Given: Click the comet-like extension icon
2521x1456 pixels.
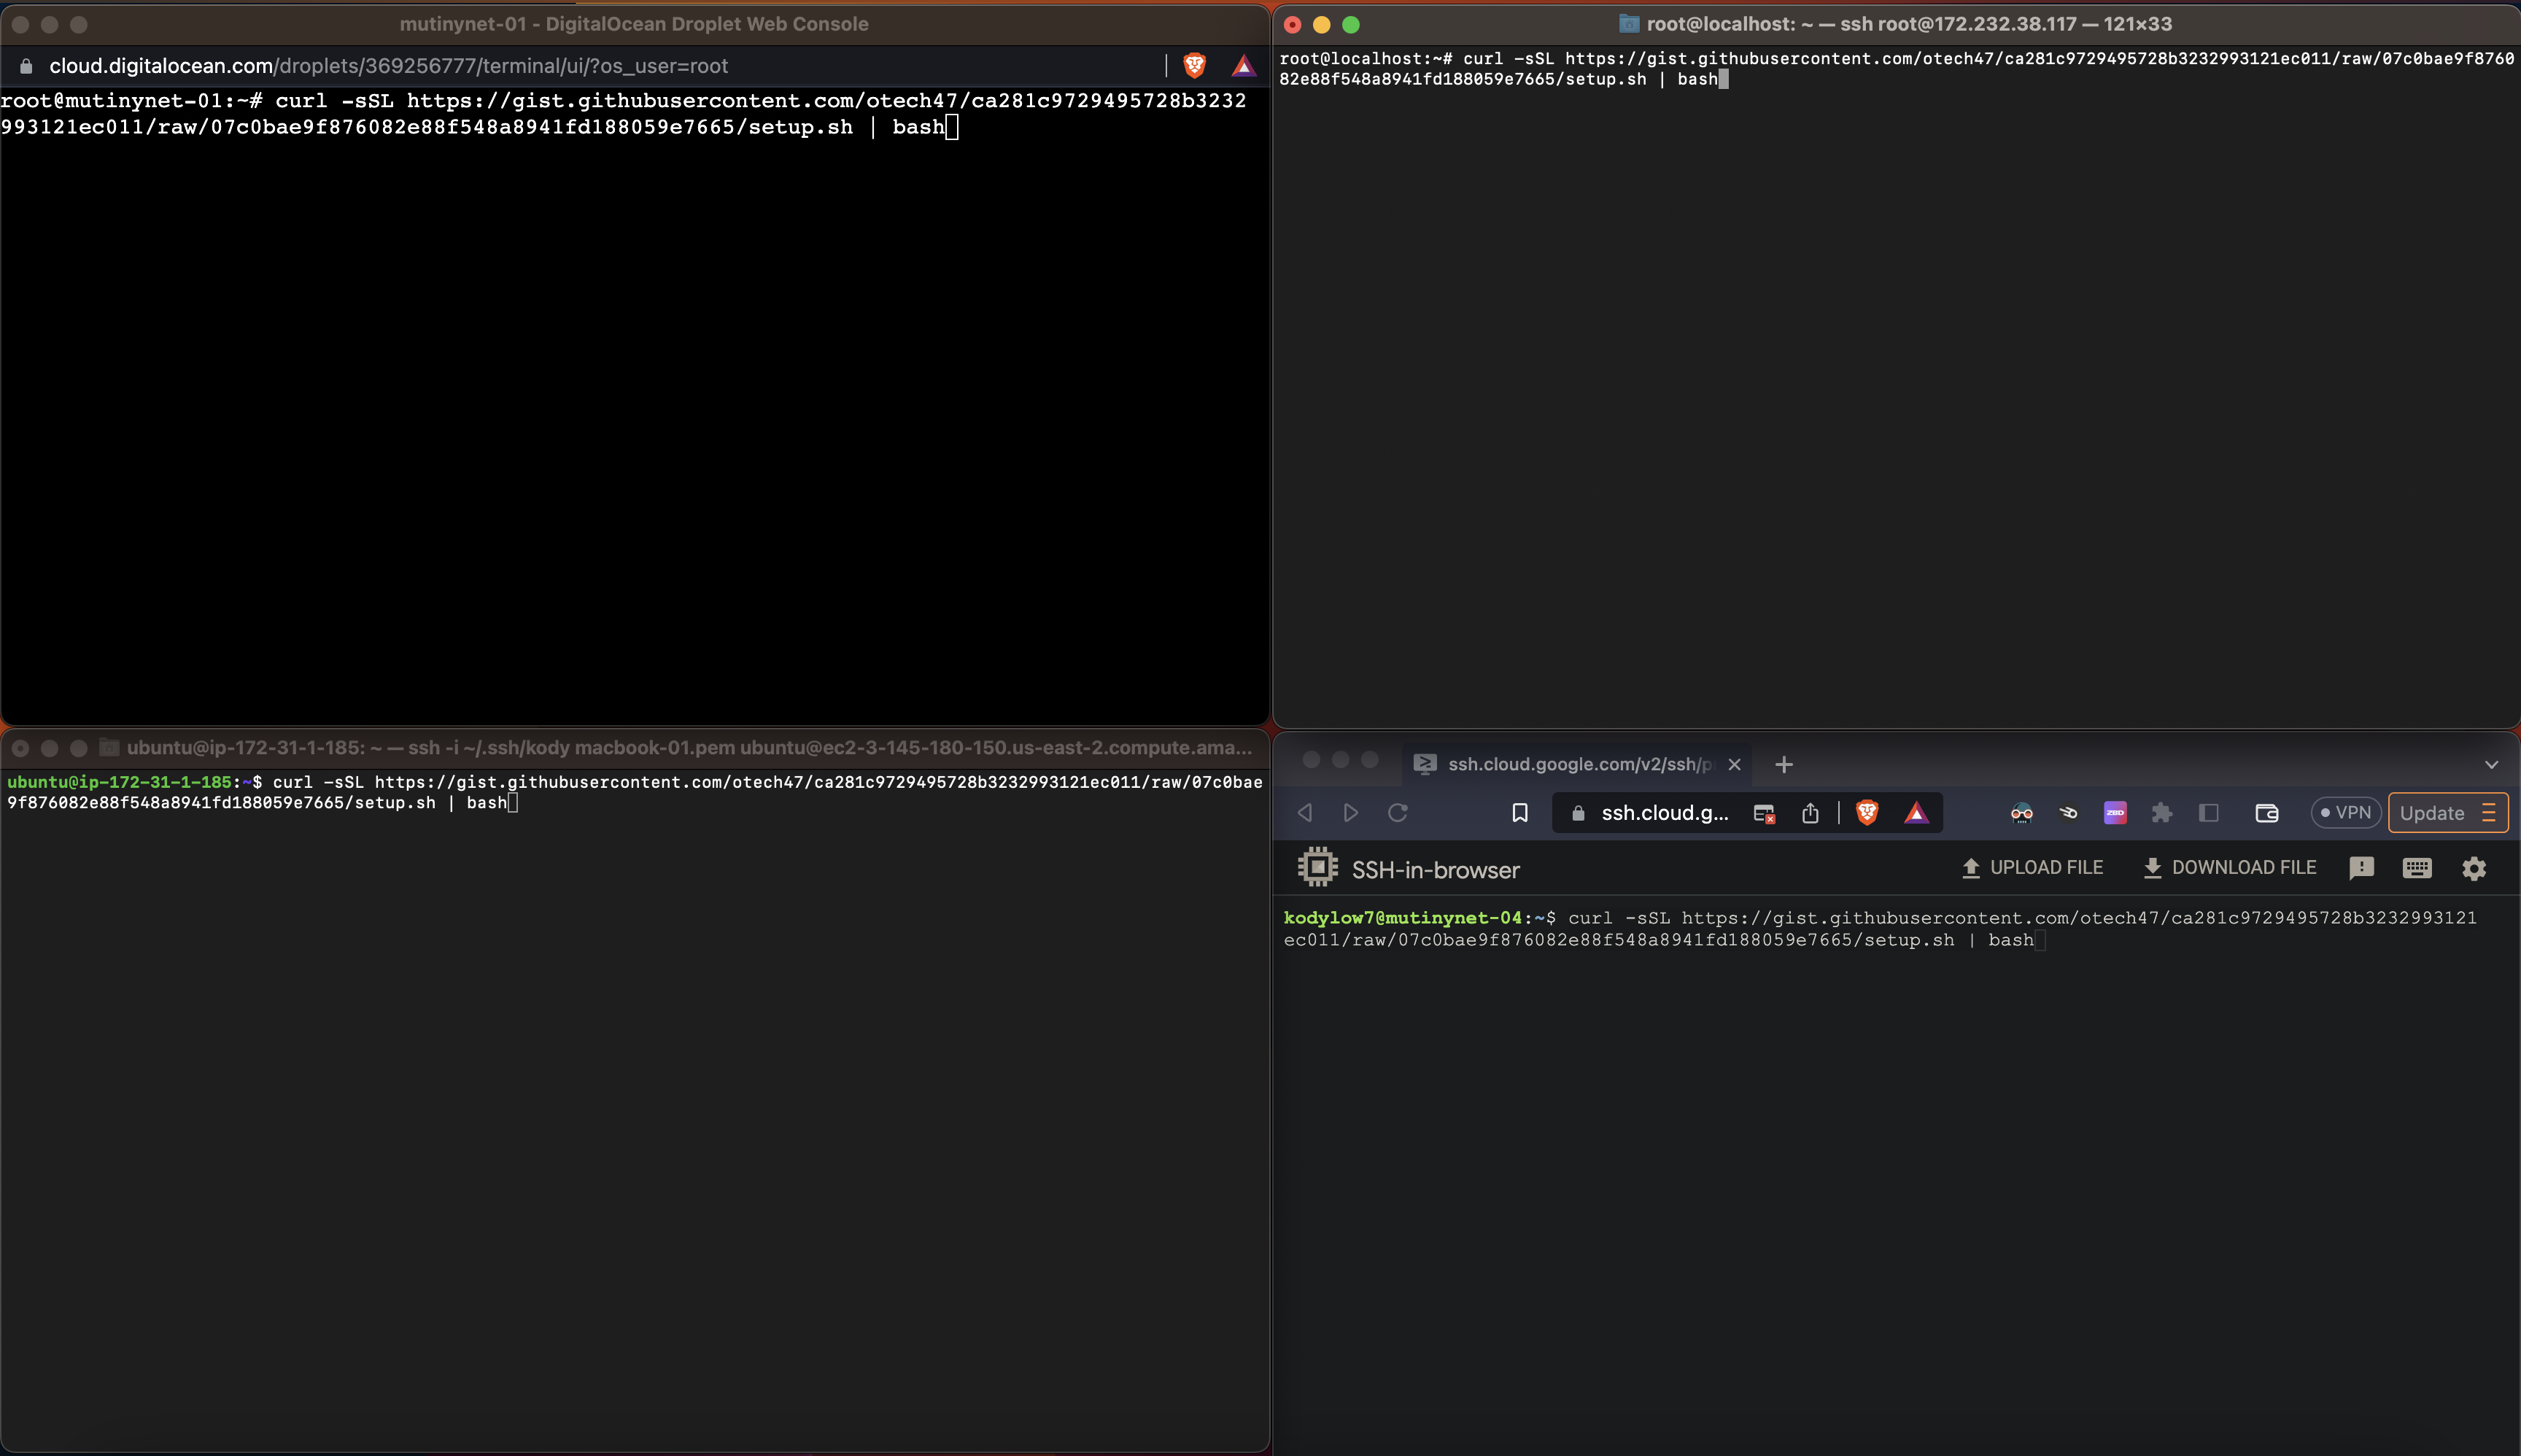Looking at the screenshot, I should [x=2068, y=813].
